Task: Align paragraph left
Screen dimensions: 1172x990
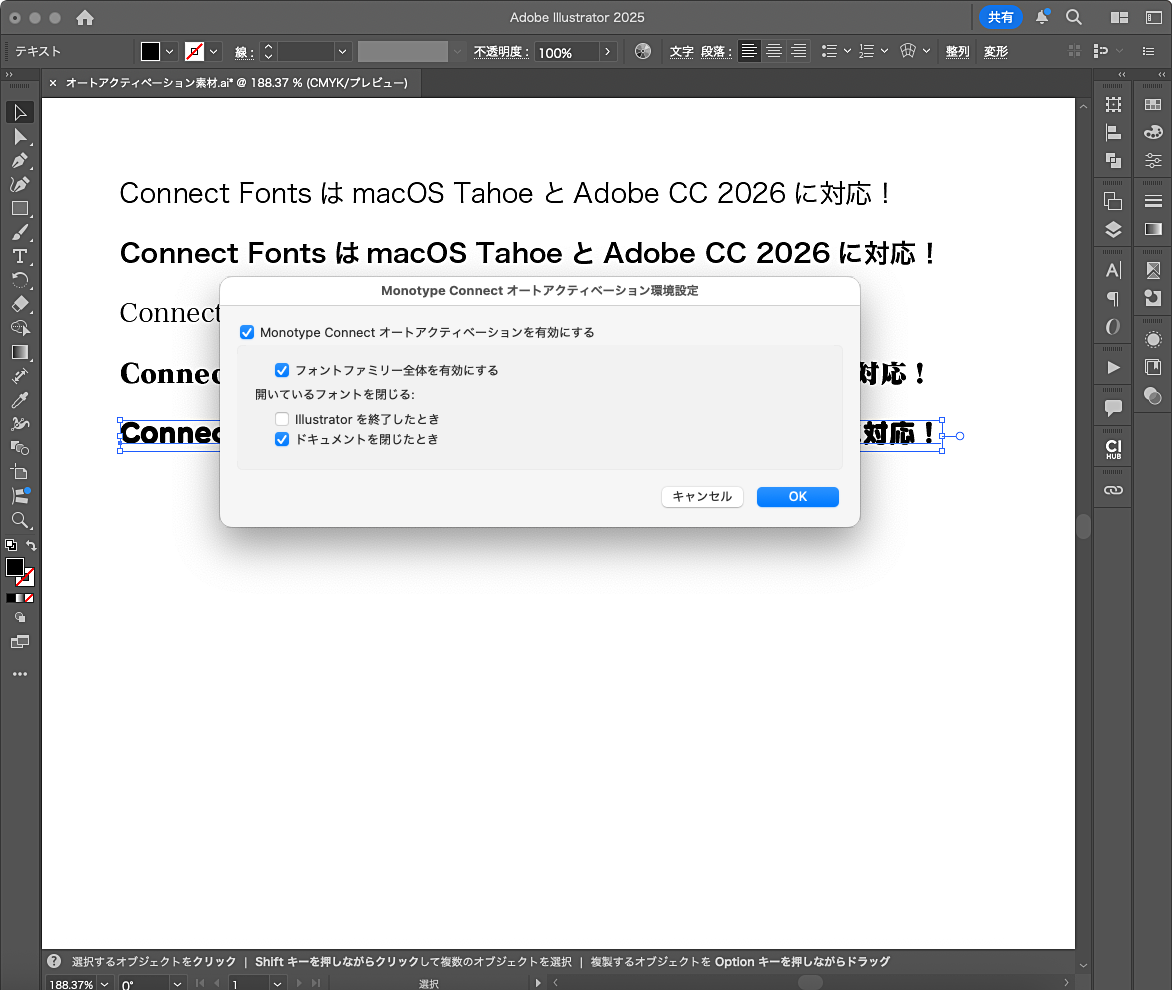Action: pyautogui.click(x=749, y=51)
